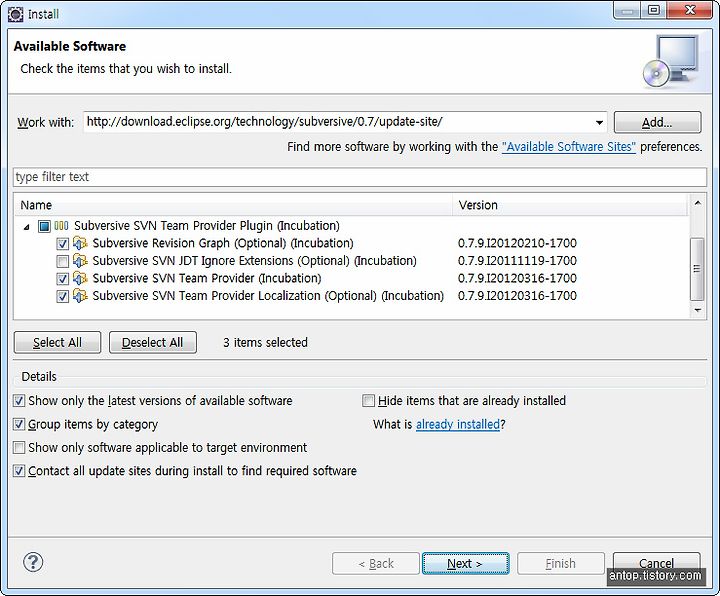
Task: Close the Install dialog window
Action: coord(689,11)
